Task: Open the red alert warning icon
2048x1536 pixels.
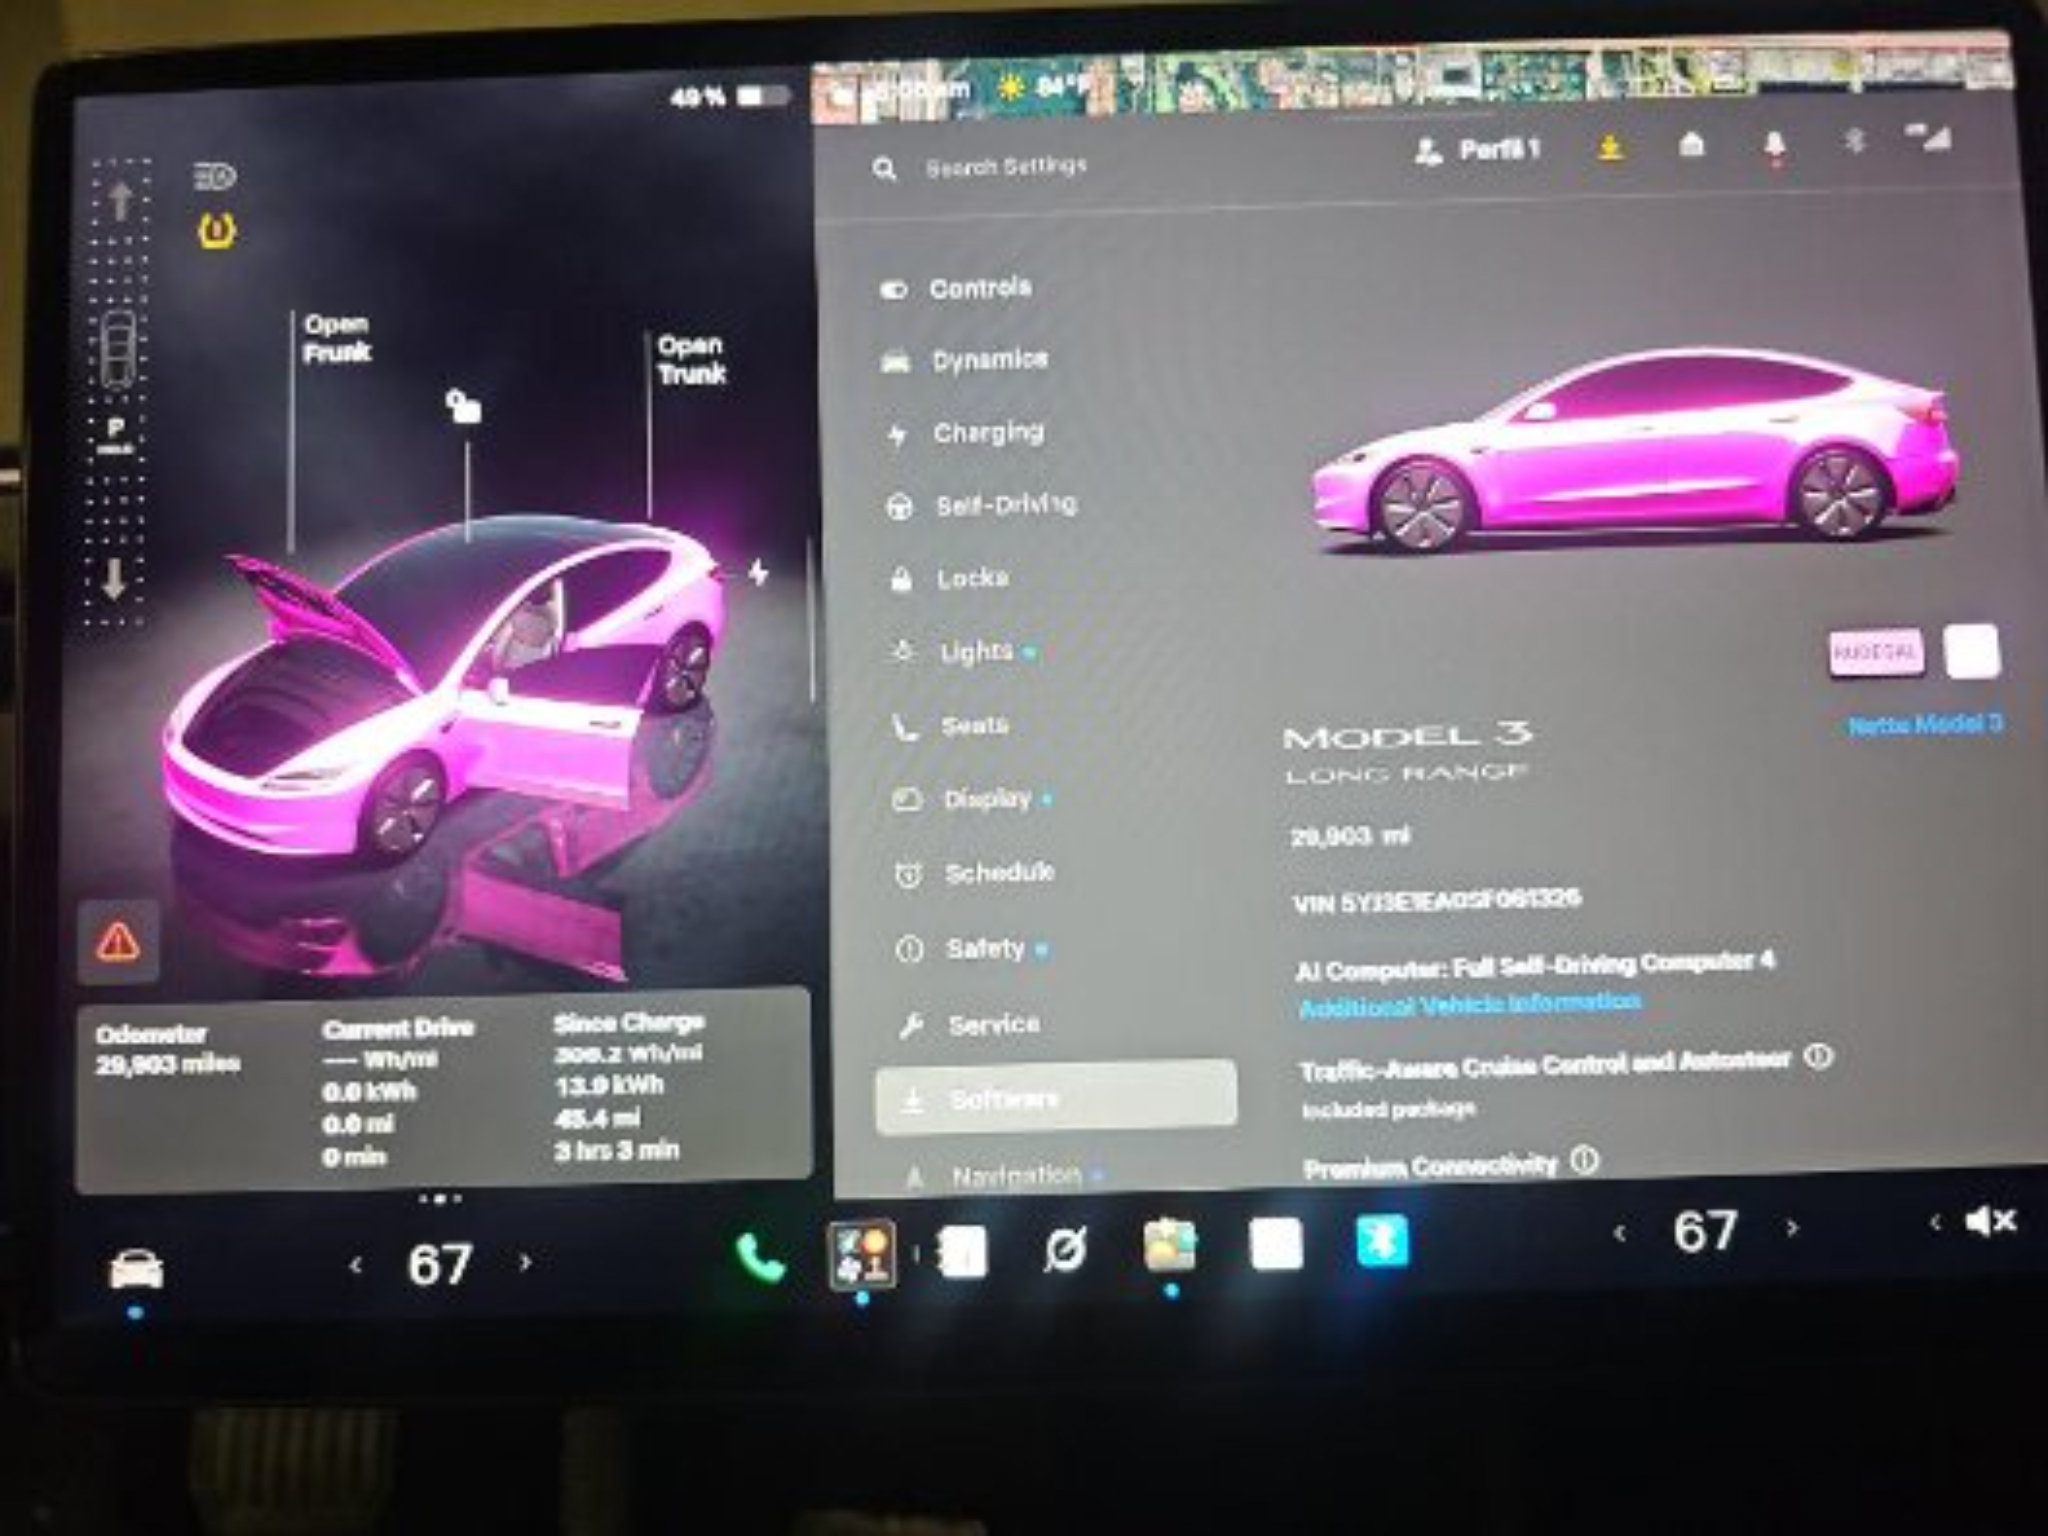Action: [x=118, y=940]
